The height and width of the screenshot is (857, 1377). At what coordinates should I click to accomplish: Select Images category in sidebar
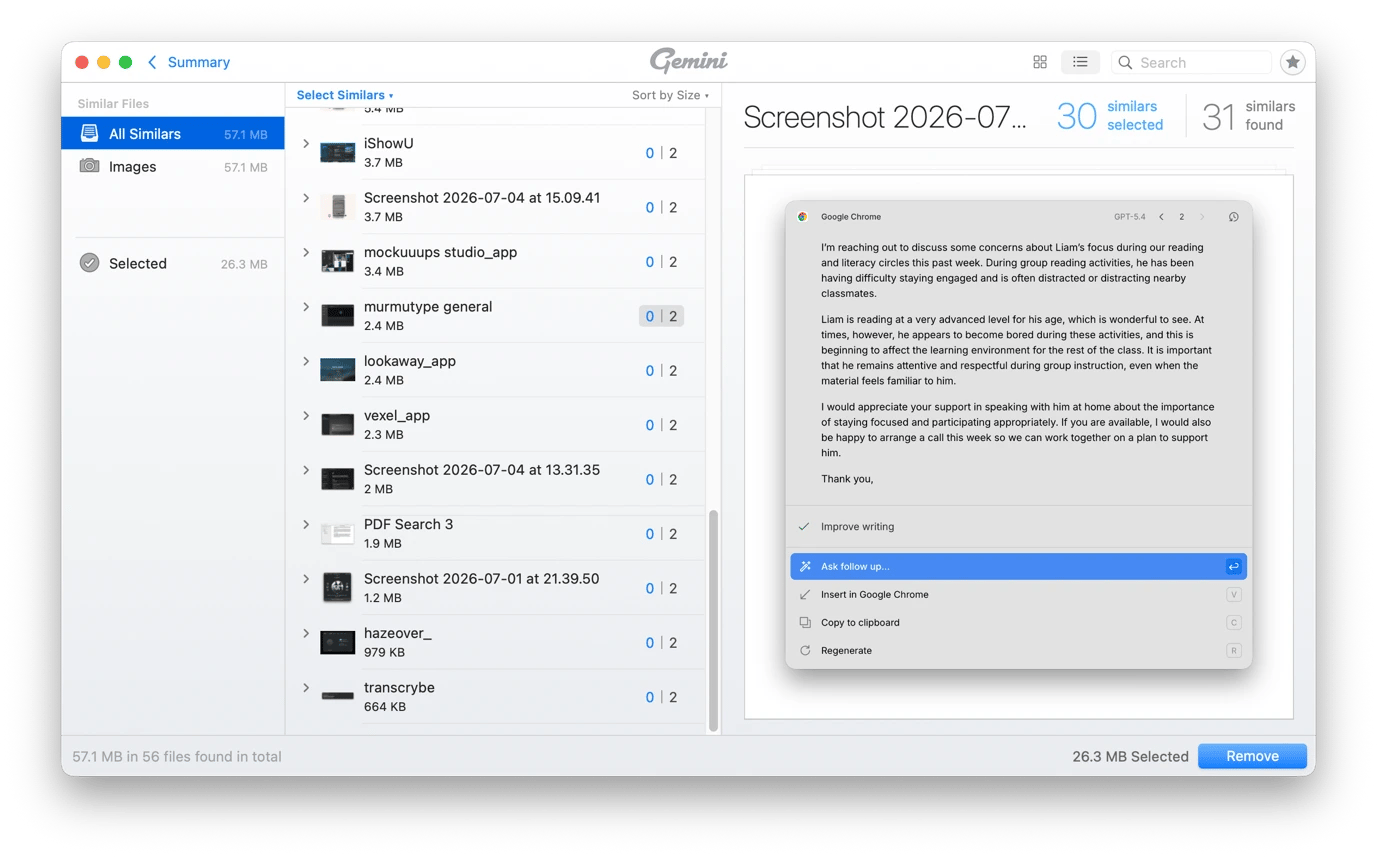(172, 167)
